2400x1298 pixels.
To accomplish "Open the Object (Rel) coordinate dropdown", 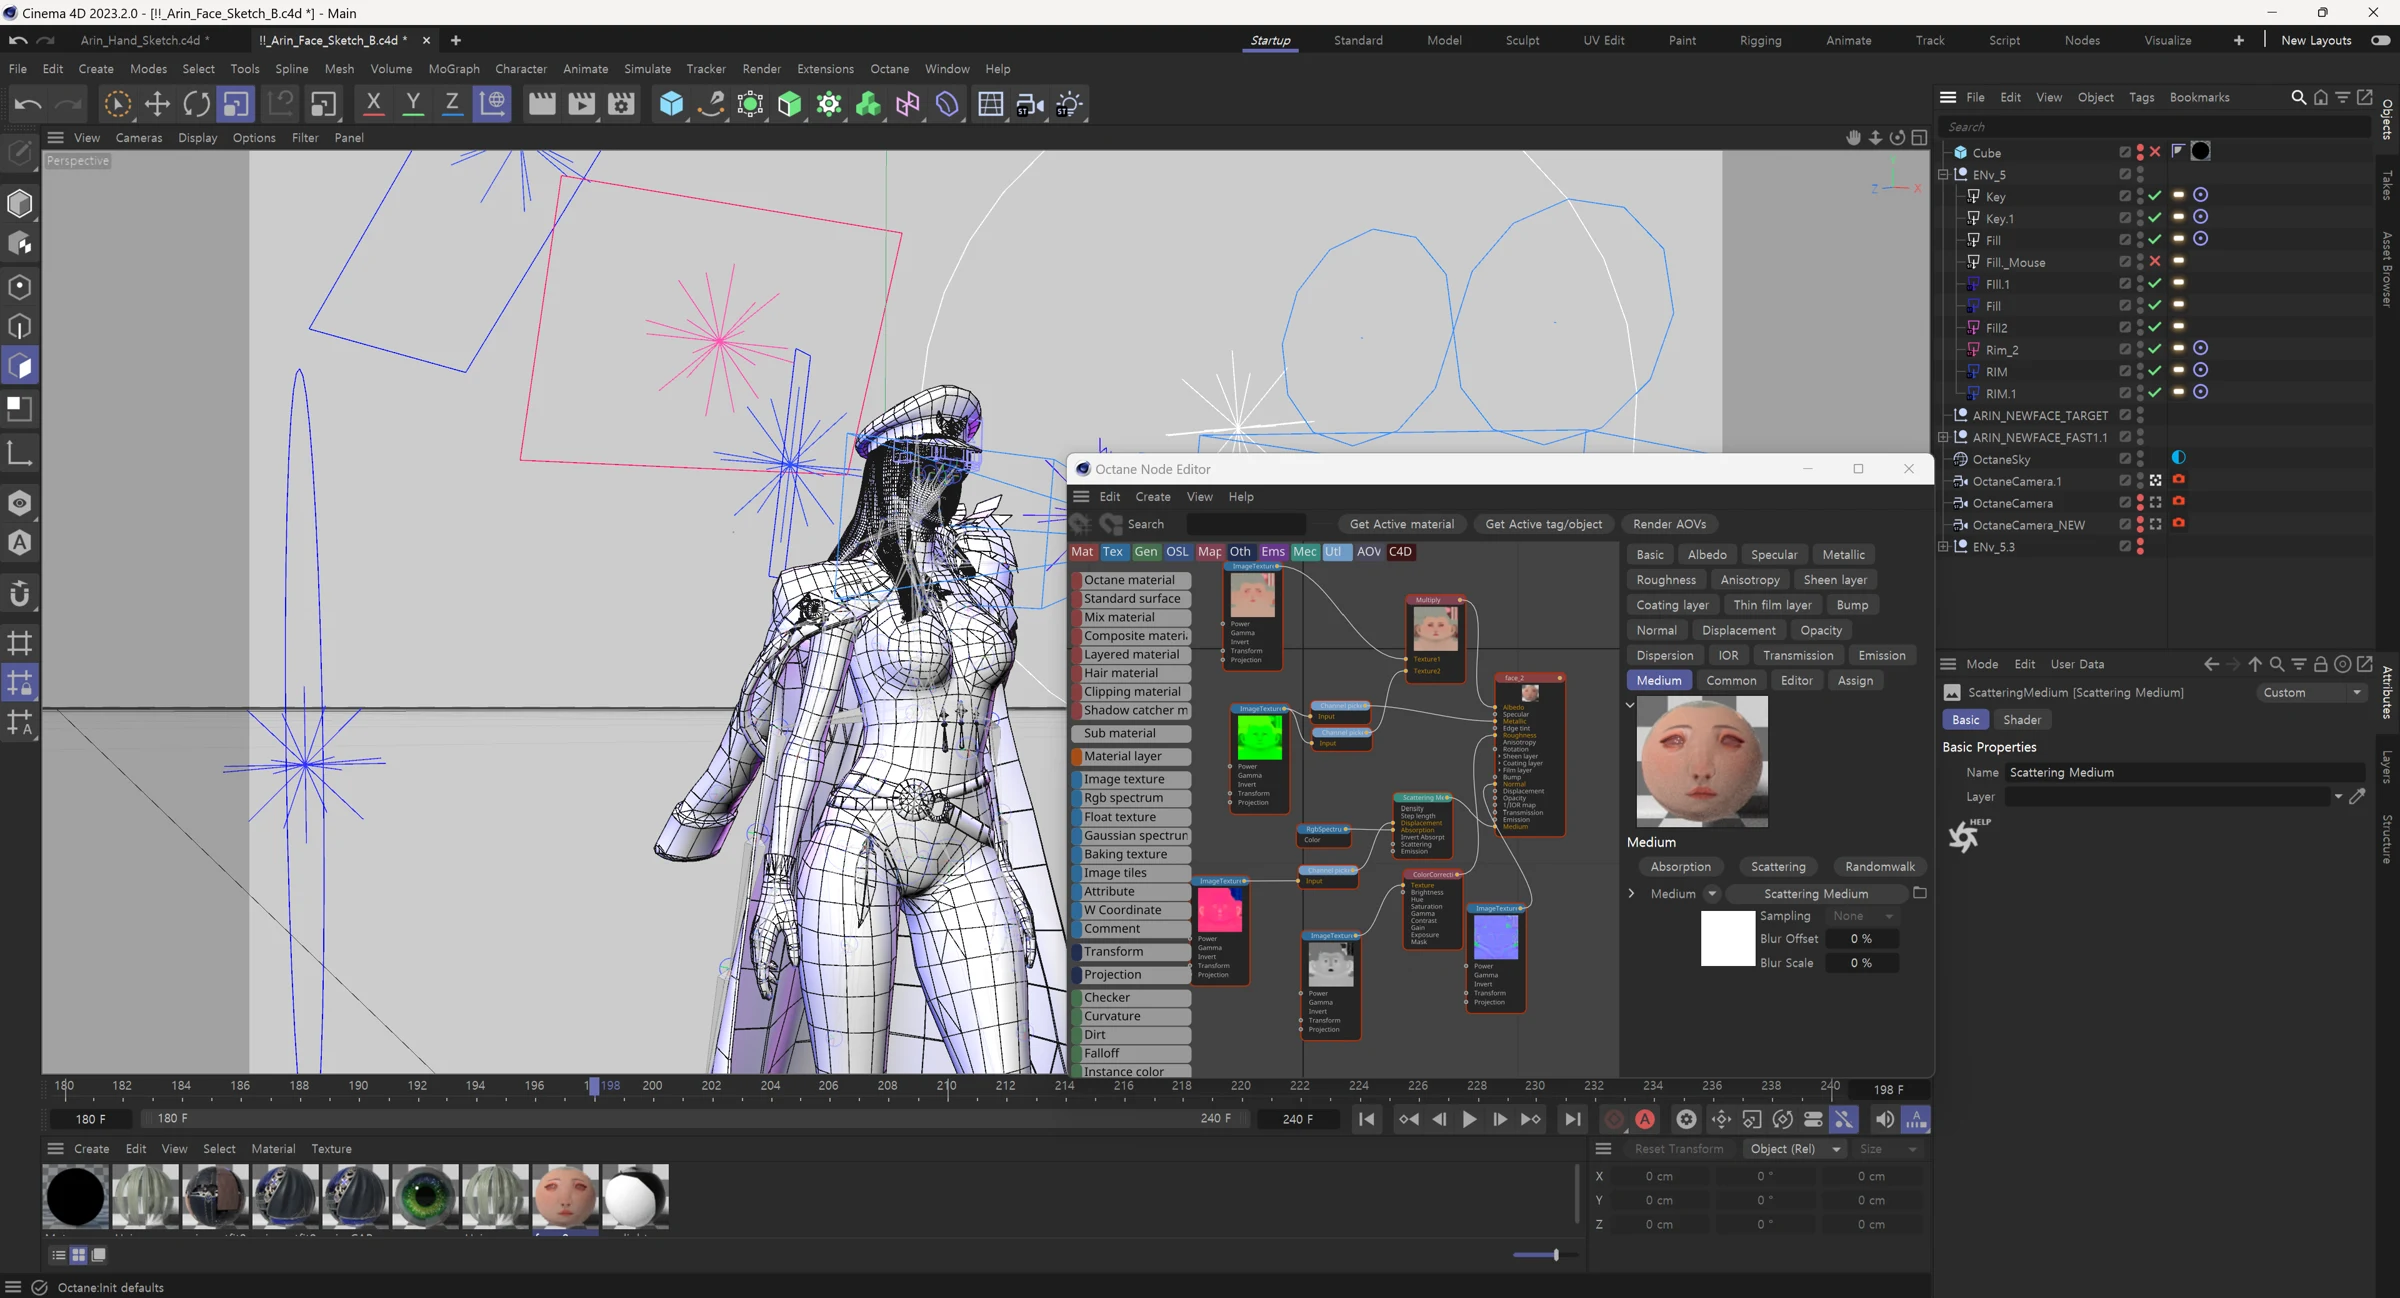I will click(x=1794, y=1149).
